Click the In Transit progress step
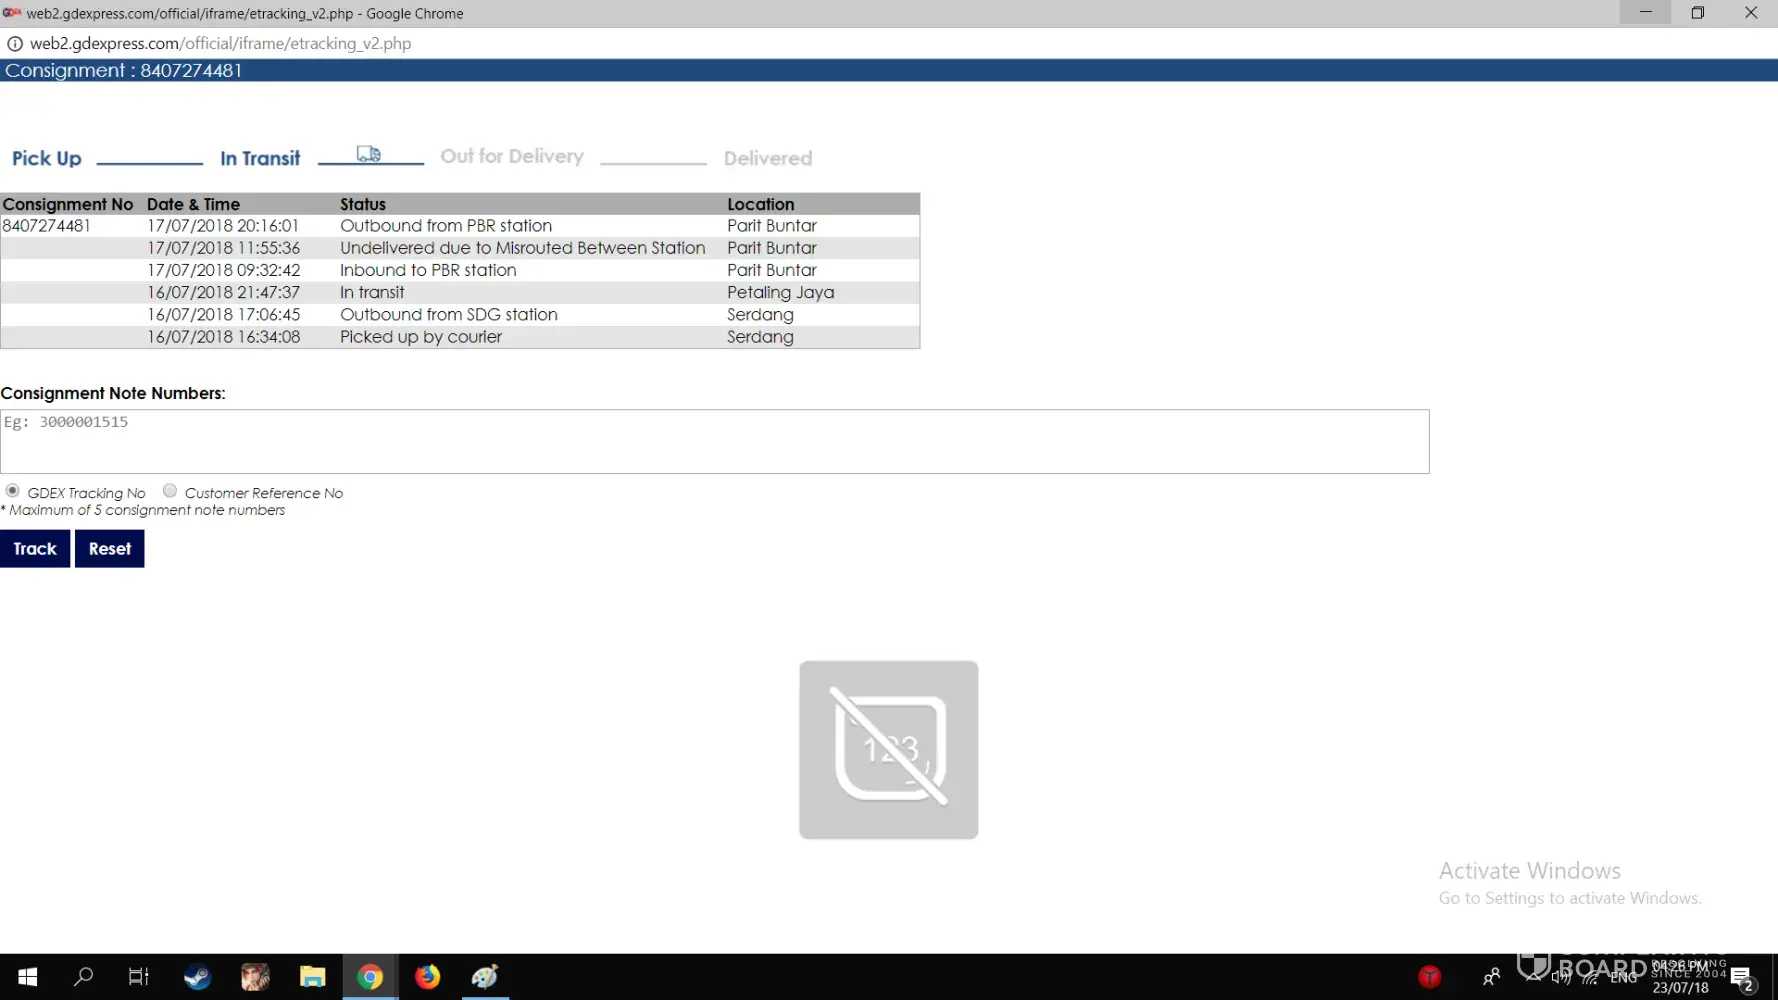The height and width of the screenshot is (1000, 1778). (x=260, y=158)
